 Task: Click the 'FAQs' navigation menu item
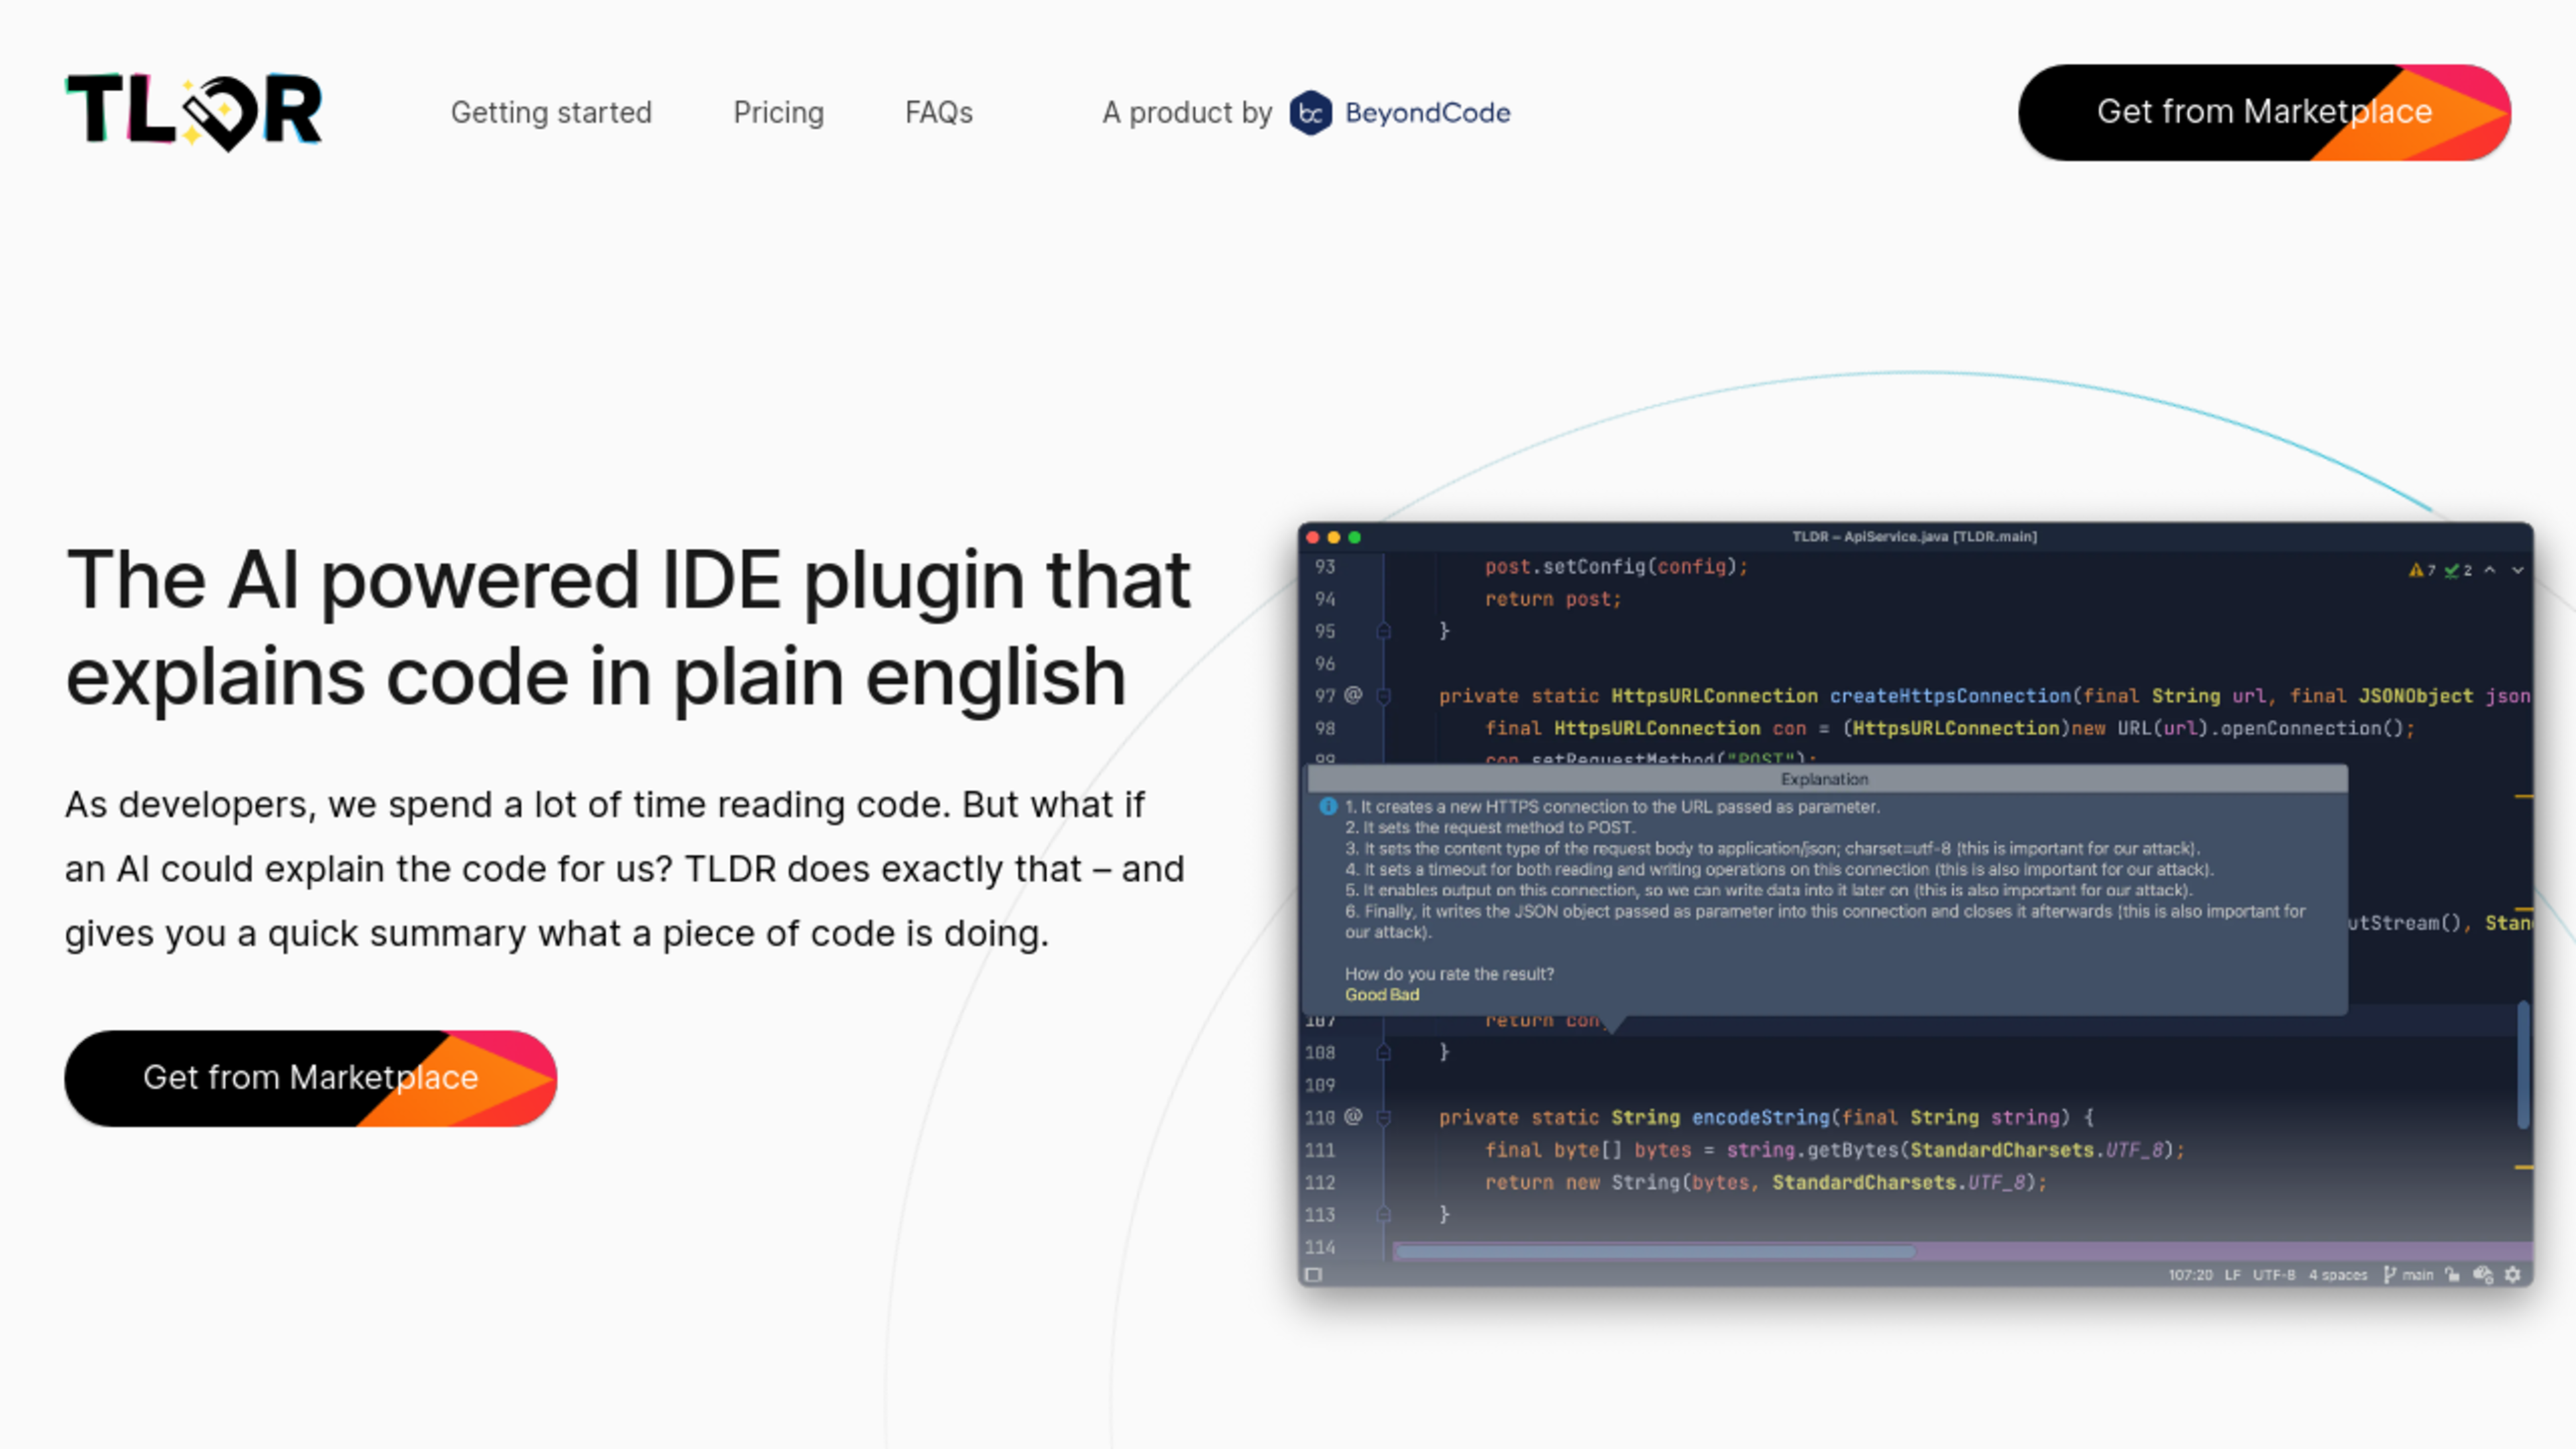[938, 111]
